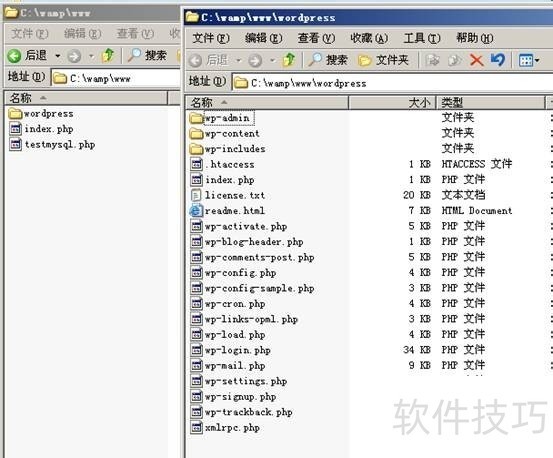Select wp-links-opml.php file name

coord(251,319)
